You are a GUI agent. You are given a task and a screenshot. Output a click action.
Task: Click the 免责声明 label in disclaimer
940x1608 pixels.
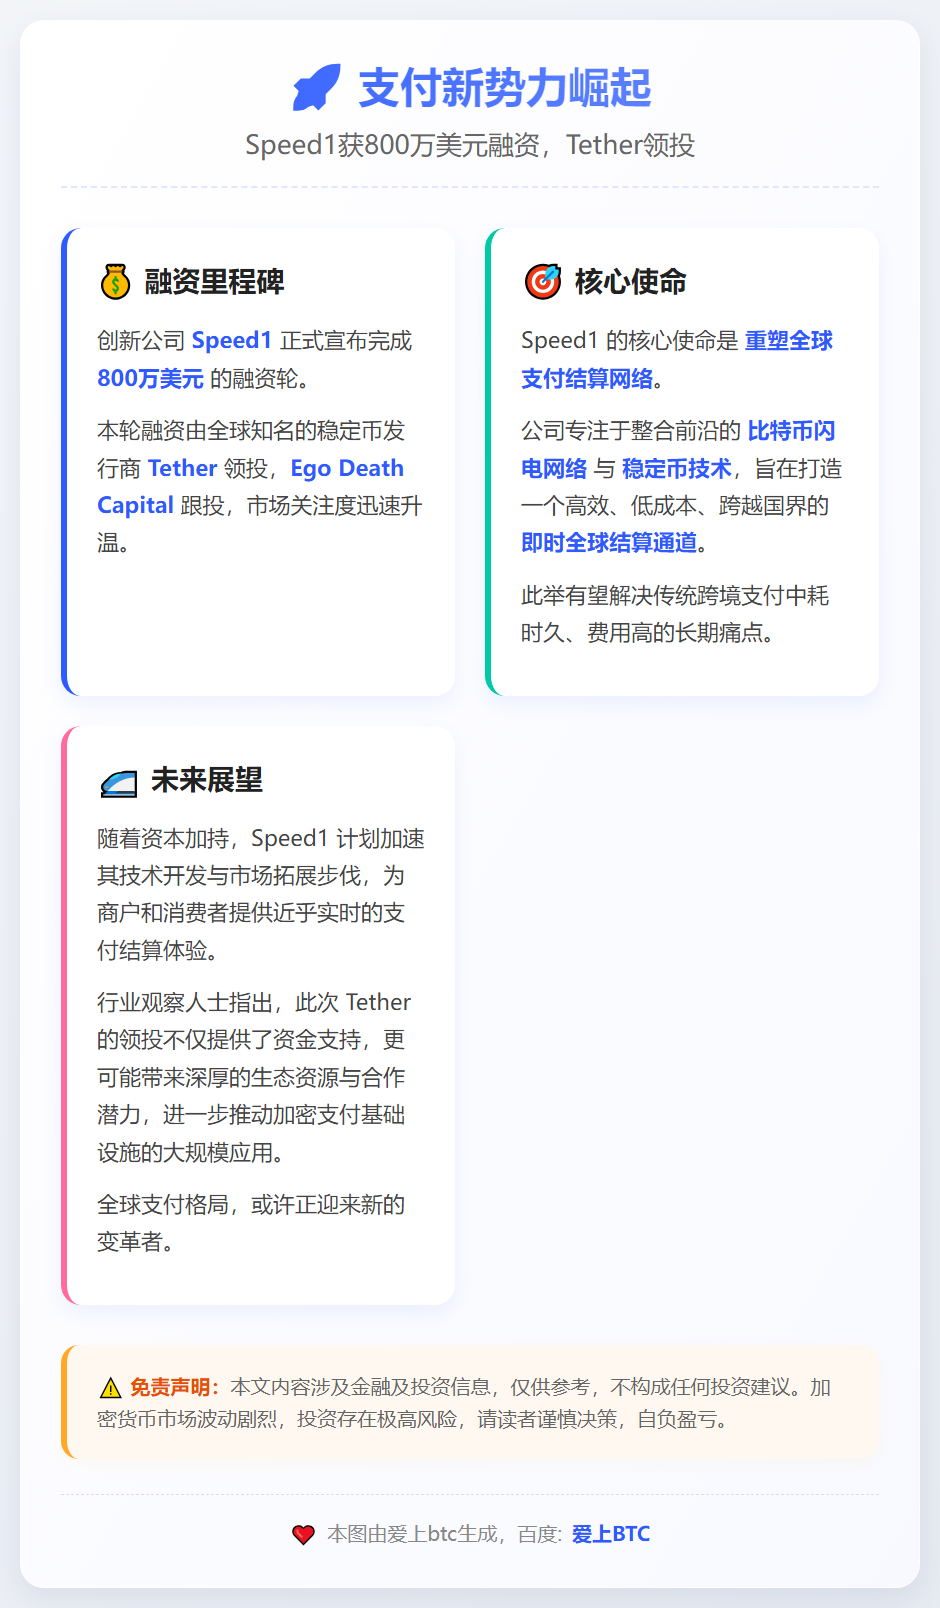(174, 1388)
